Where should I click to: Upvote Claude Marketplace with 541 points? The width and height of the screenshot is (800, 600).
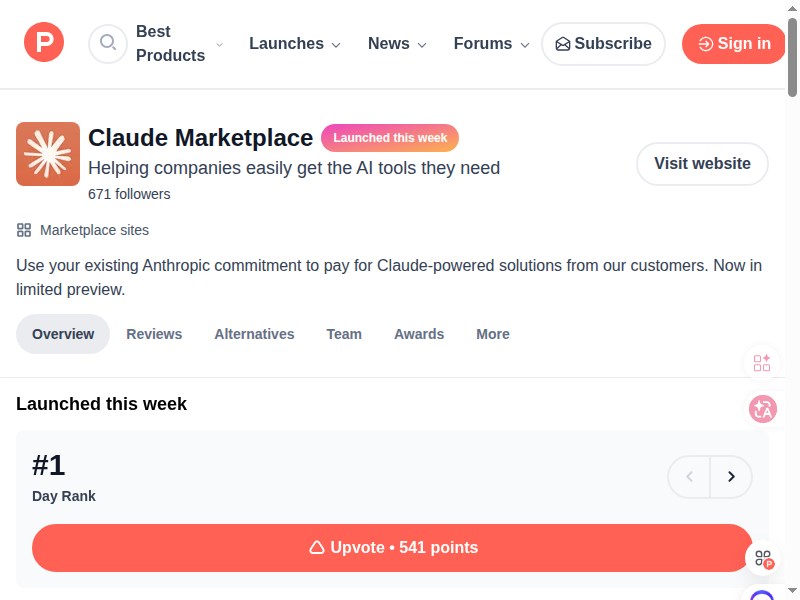392,548
